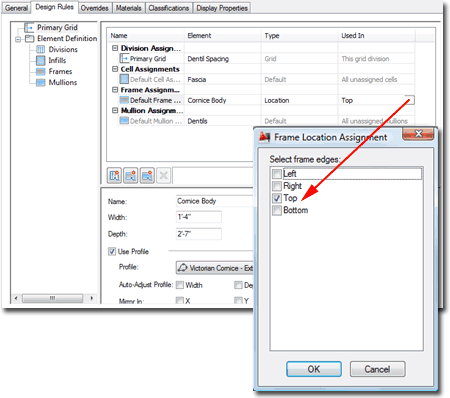The height and width of the screenshot is (398, 450).
Task: Click the Type column header
Action: 299,36
